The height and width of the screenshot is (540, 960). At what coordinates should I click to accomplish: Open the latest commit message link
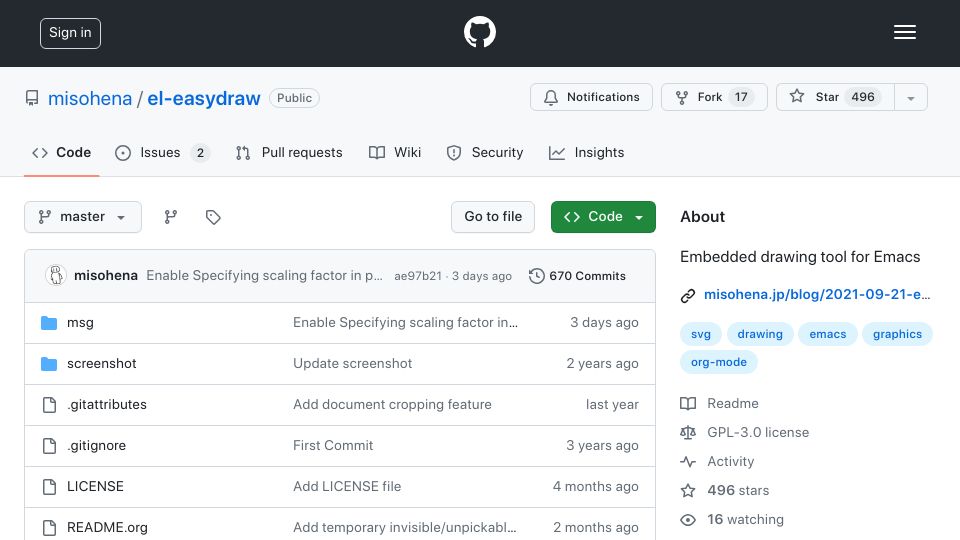pyautogui.click(x=264, y=276)
